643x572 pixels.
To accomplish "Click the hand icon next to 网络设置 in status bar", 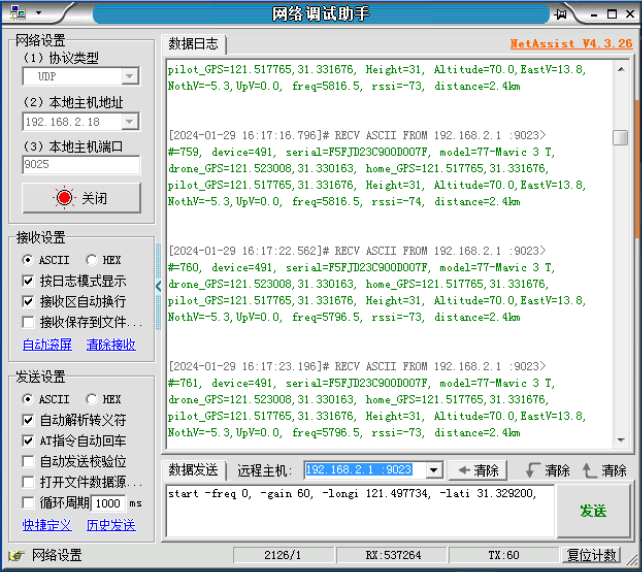I will click(16, 556).
